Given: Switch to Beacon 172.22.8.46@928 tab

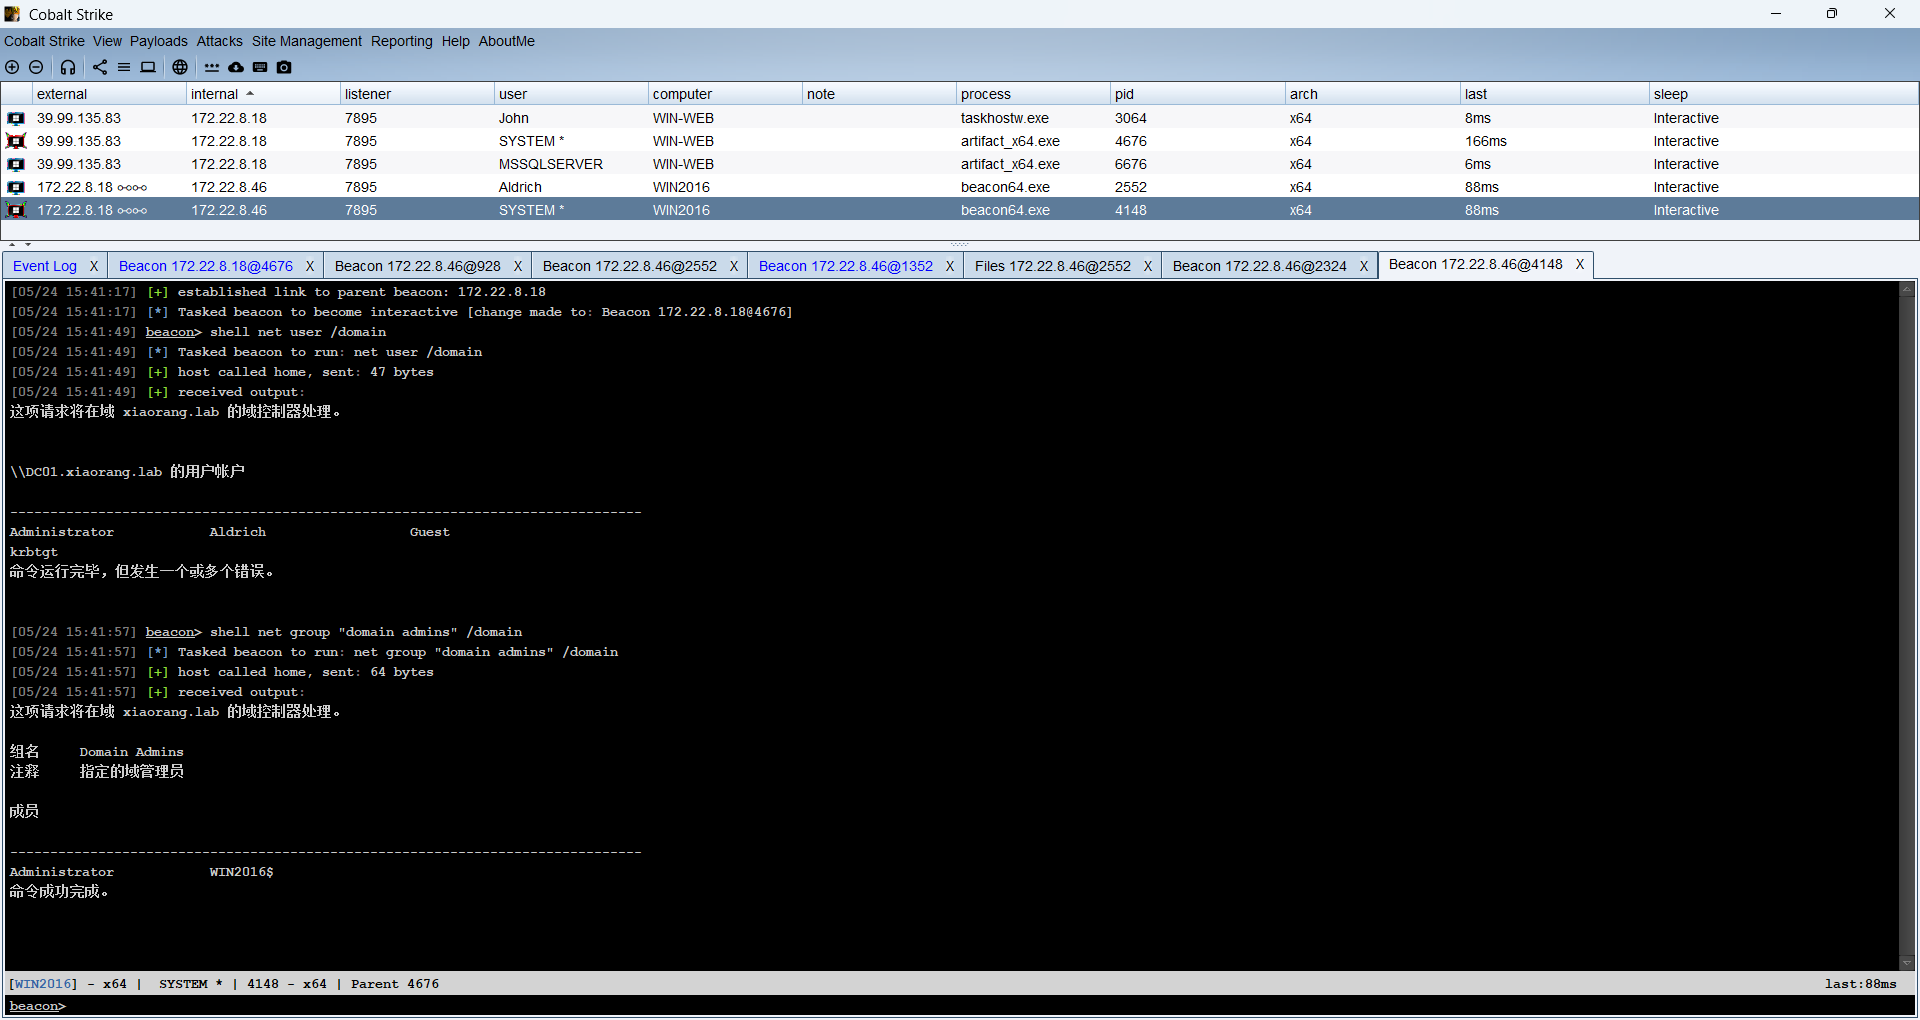Looking at the screenshot, I should tap(418, 266).
